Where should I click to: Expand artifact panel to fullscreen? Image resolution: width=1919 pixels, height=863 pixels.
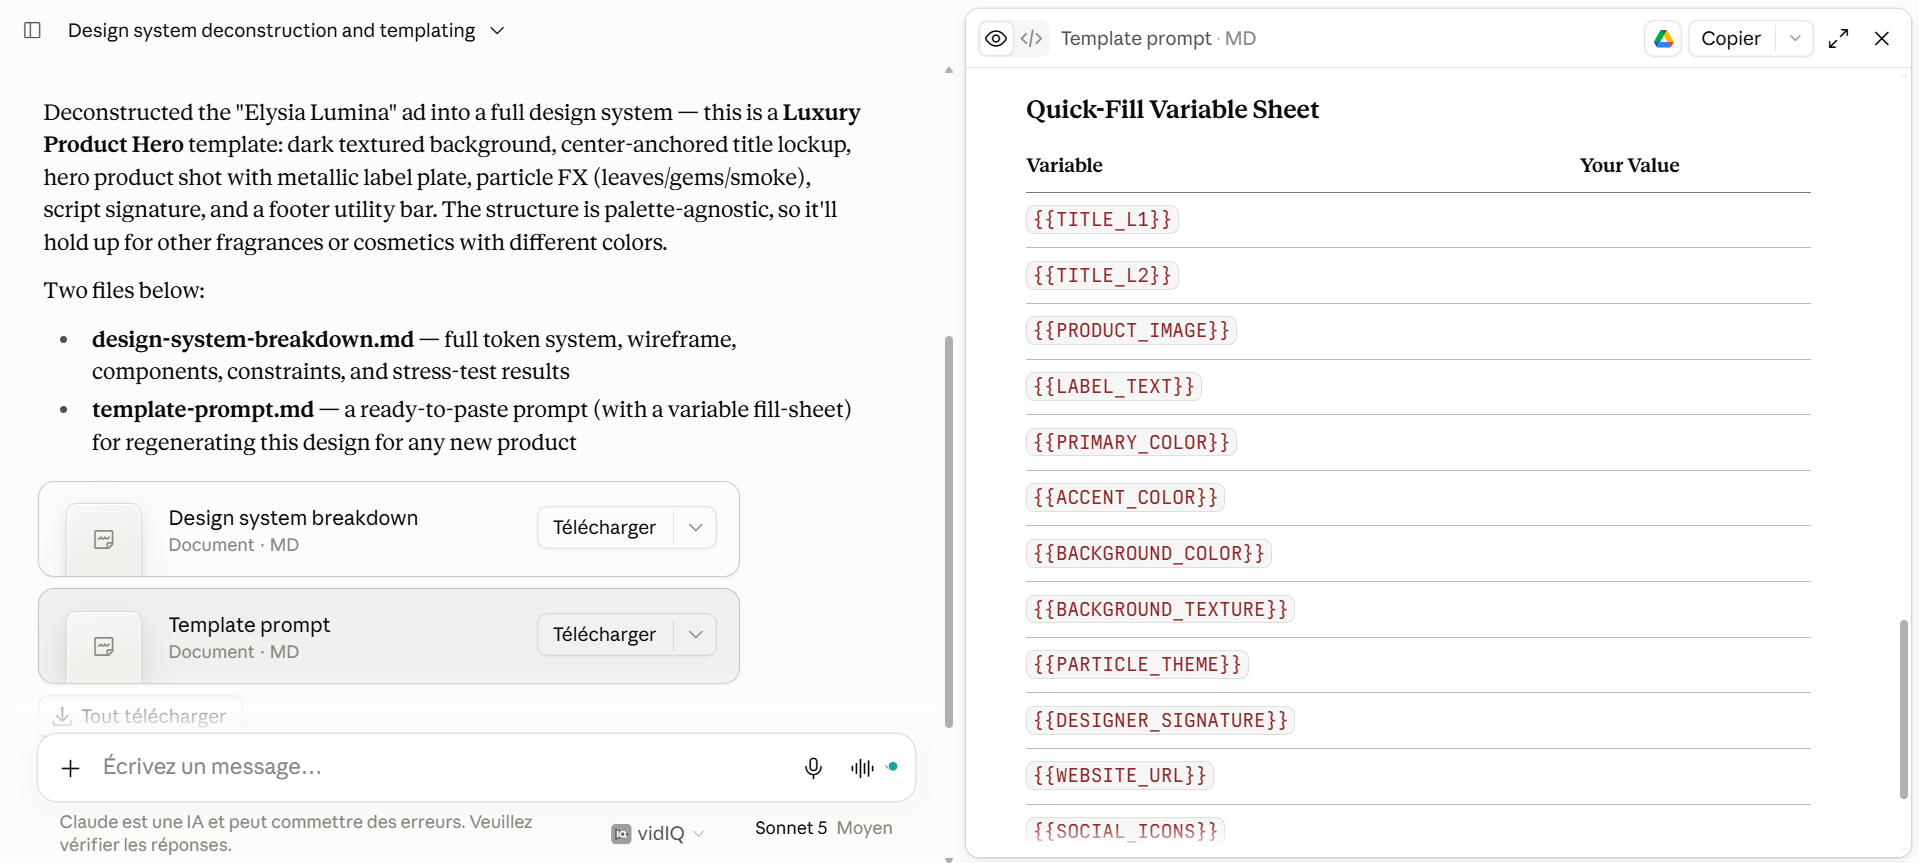pos(1838,38)
